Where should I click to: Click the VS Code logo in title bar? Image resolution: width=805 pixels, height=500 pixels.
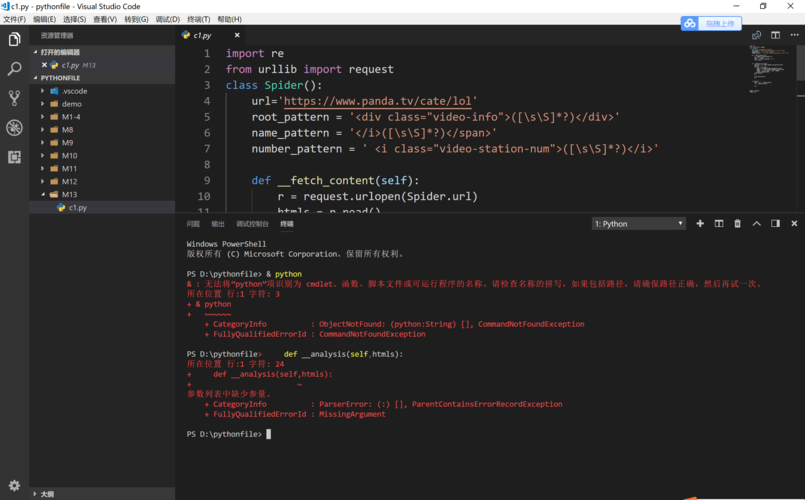point(5,6)
